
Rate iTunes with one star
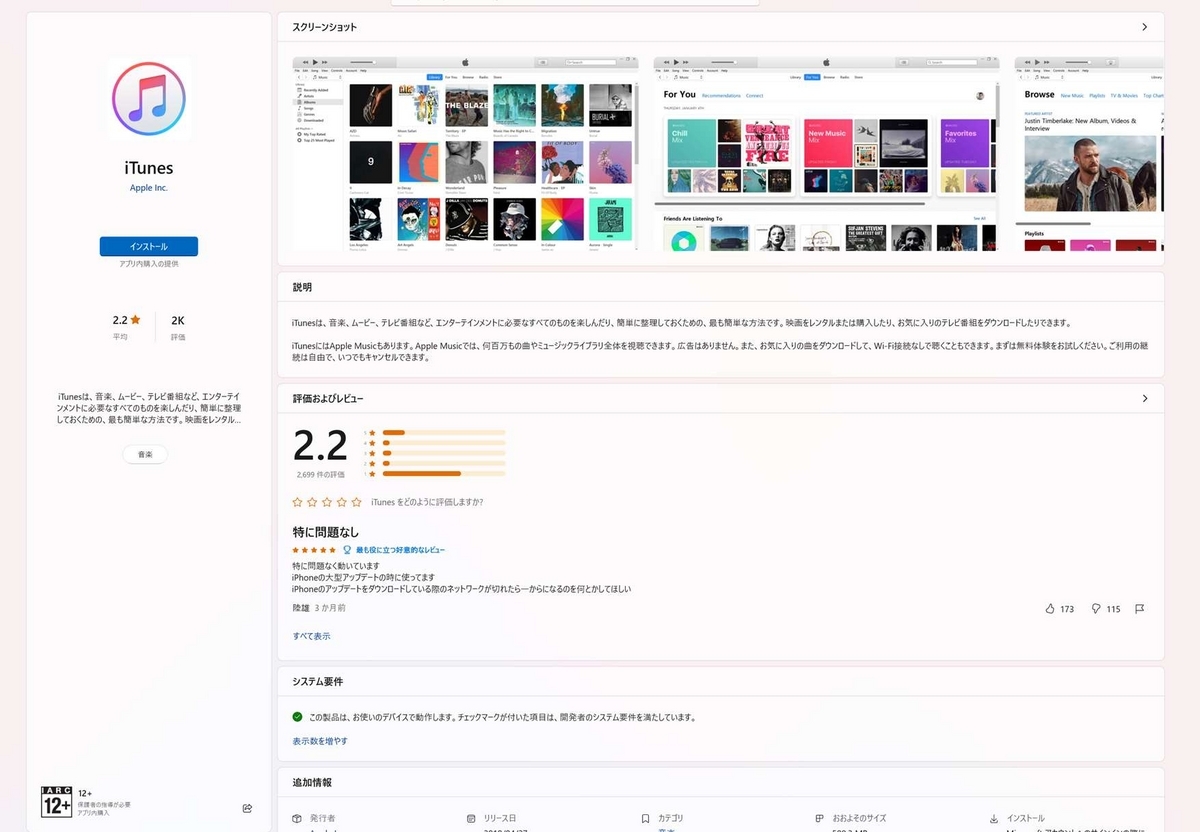[x=297, y=502]
